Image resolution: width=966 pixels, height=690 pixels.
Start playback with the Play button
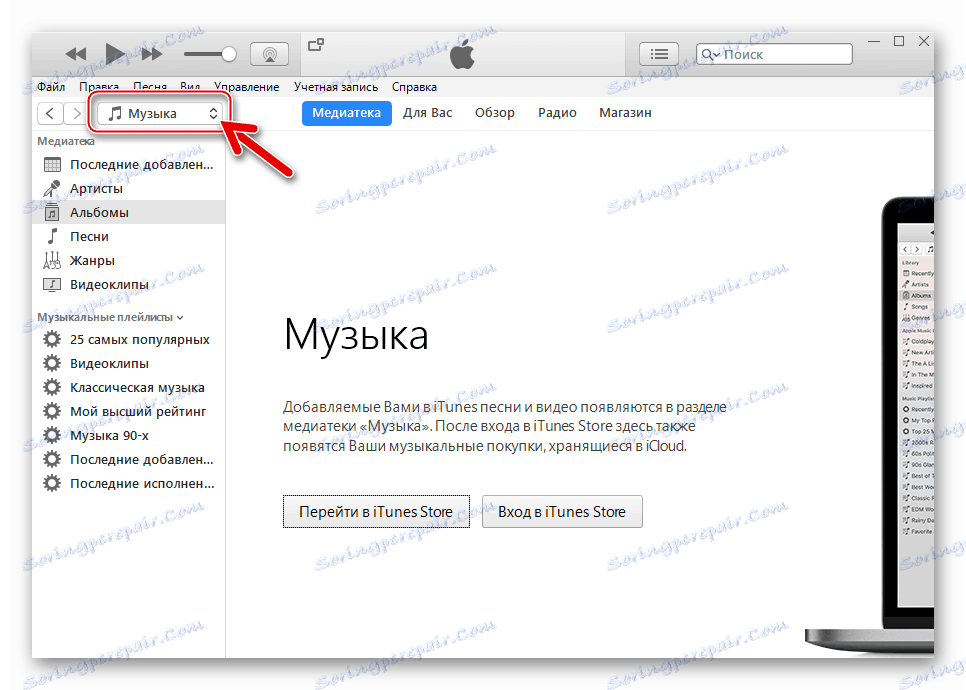click(115, 54)
